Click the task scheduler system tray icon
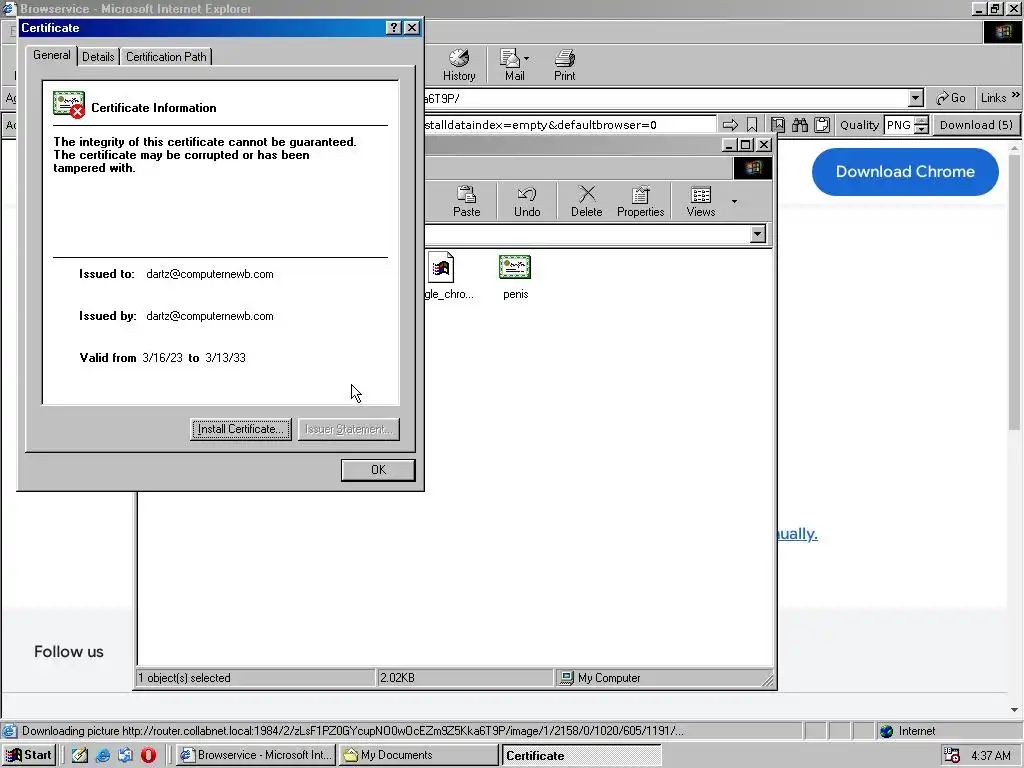Screen dimensions: 1024x768 (952, 756)
